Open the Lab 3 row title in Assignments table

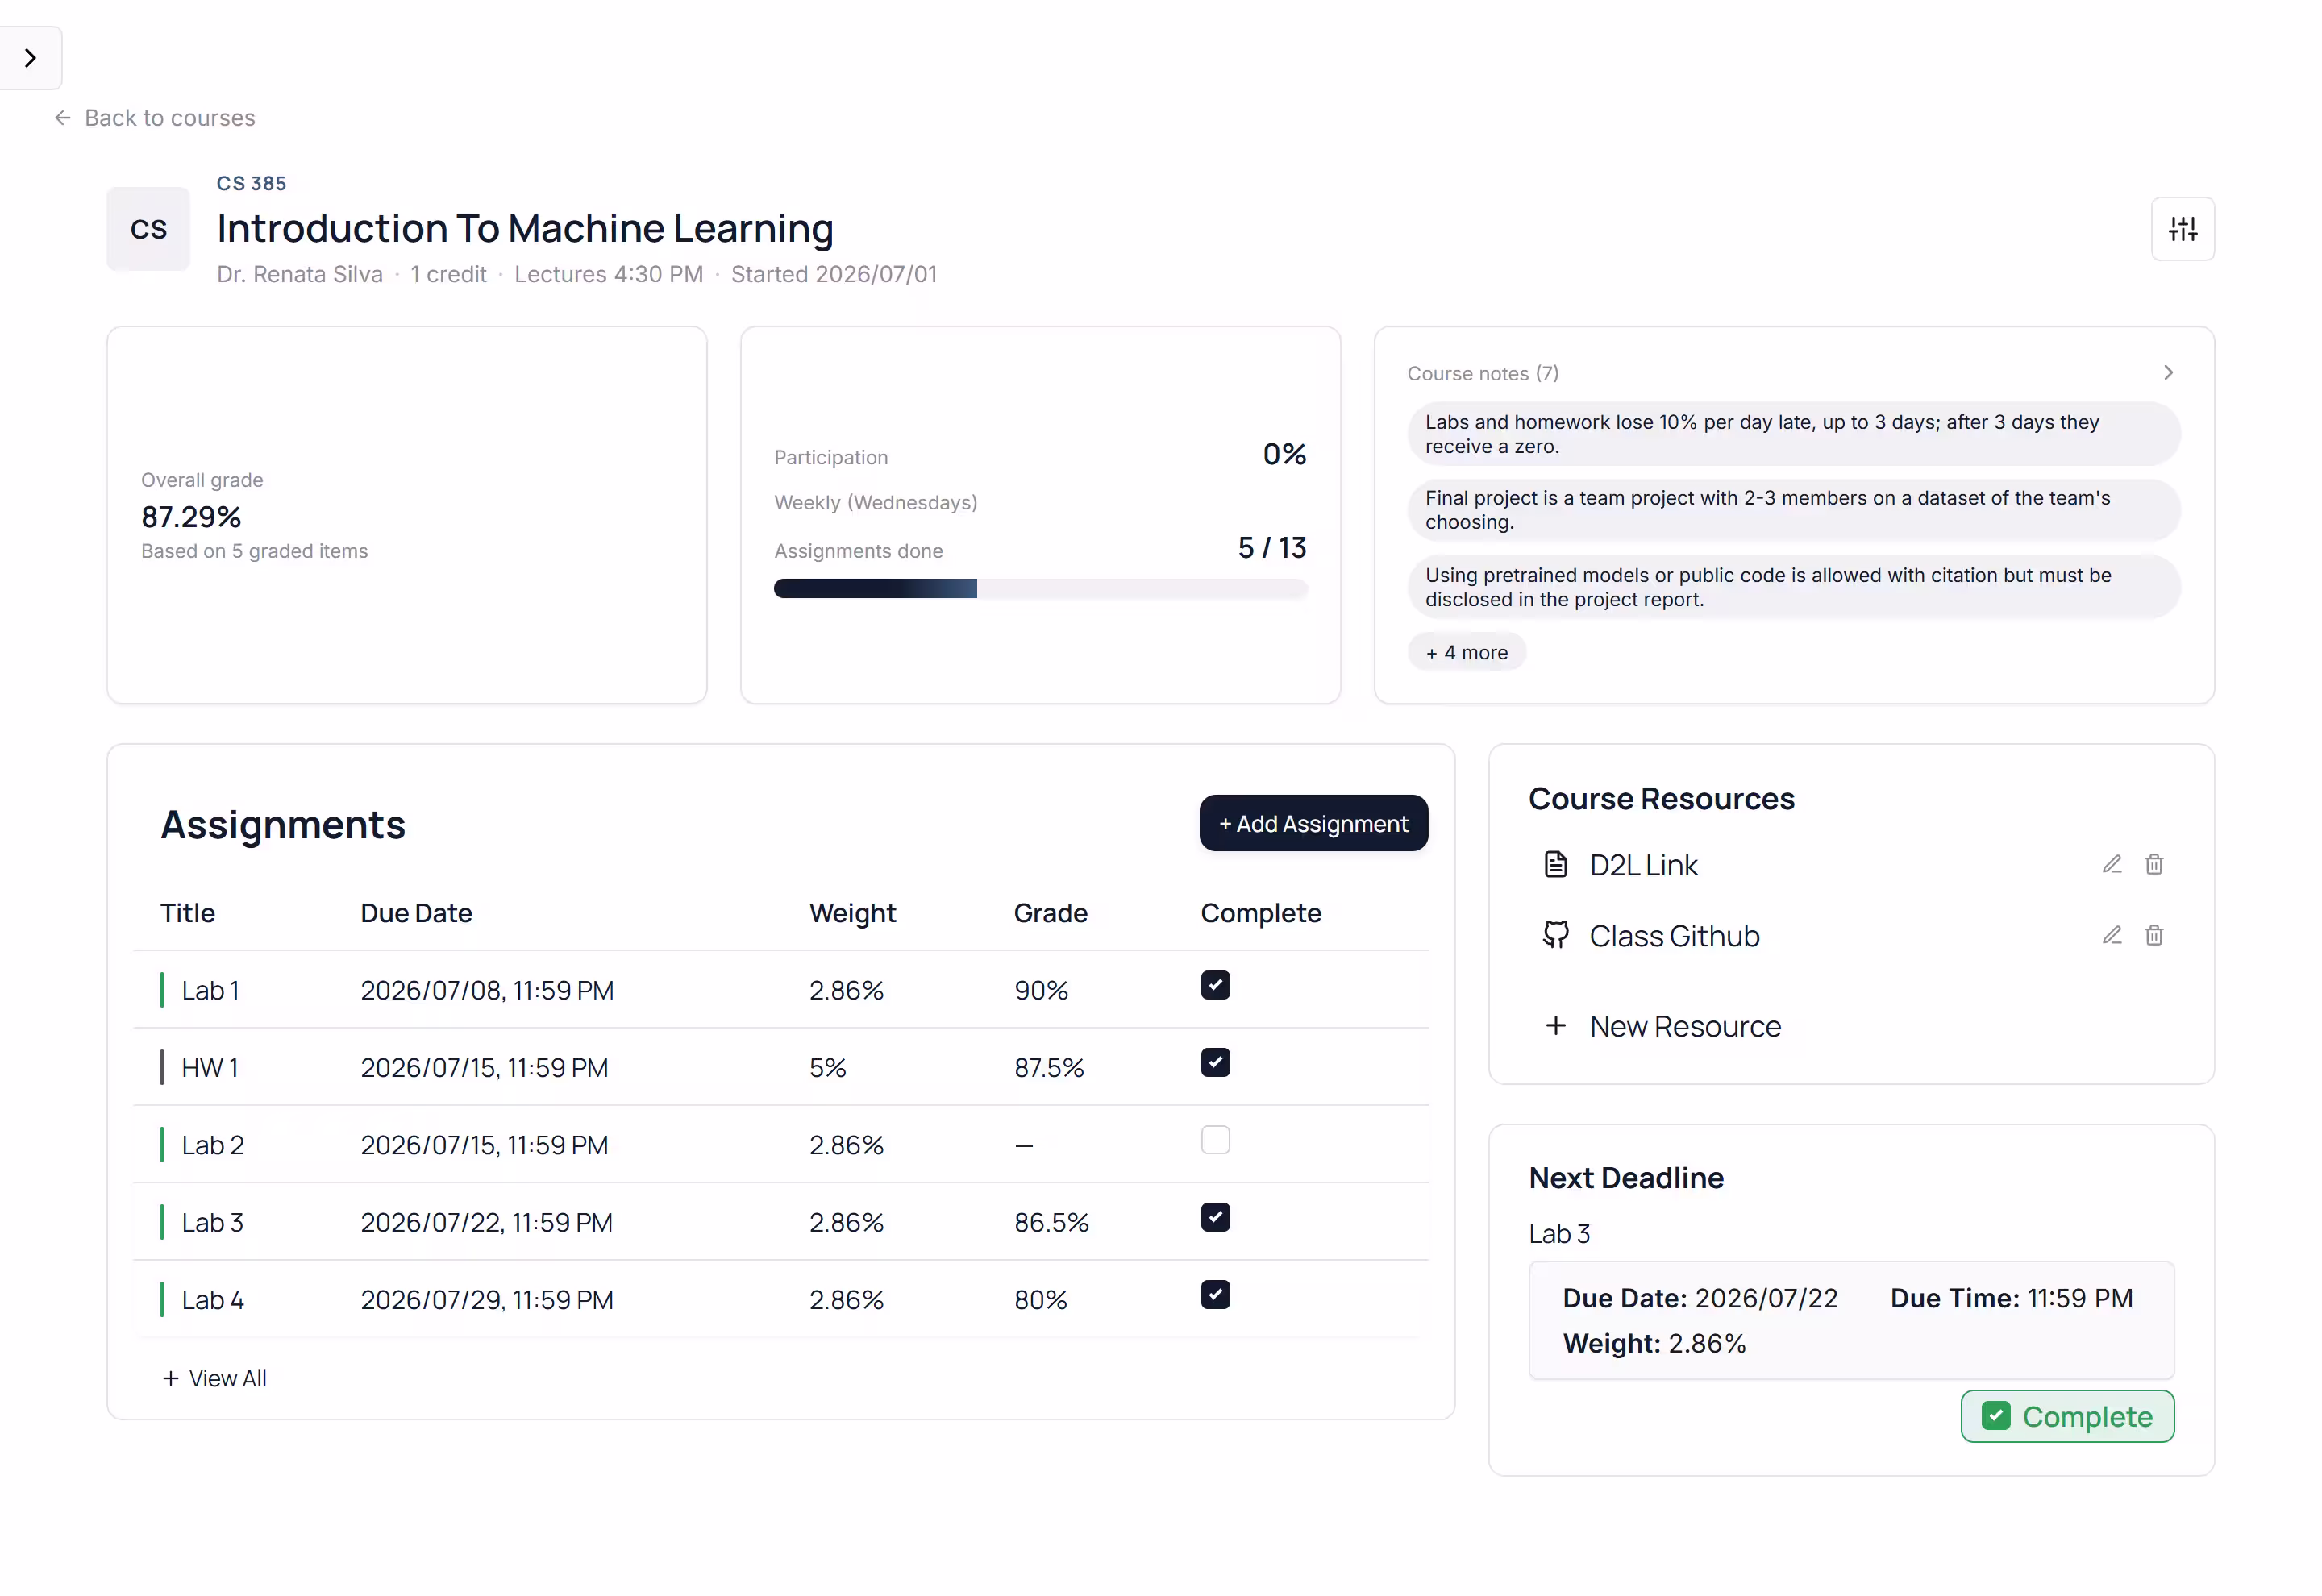tap(213, 1222)
